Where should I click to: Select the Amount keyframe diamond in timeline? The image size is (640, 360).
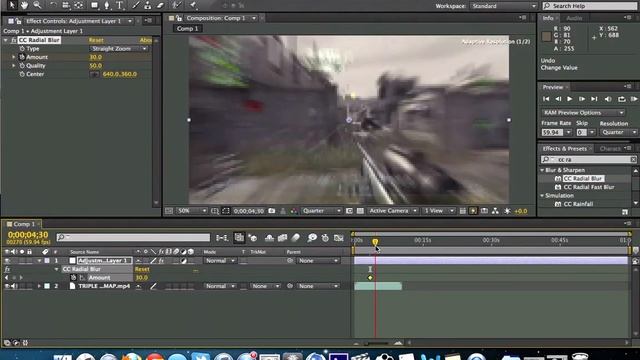click(370, 278)
